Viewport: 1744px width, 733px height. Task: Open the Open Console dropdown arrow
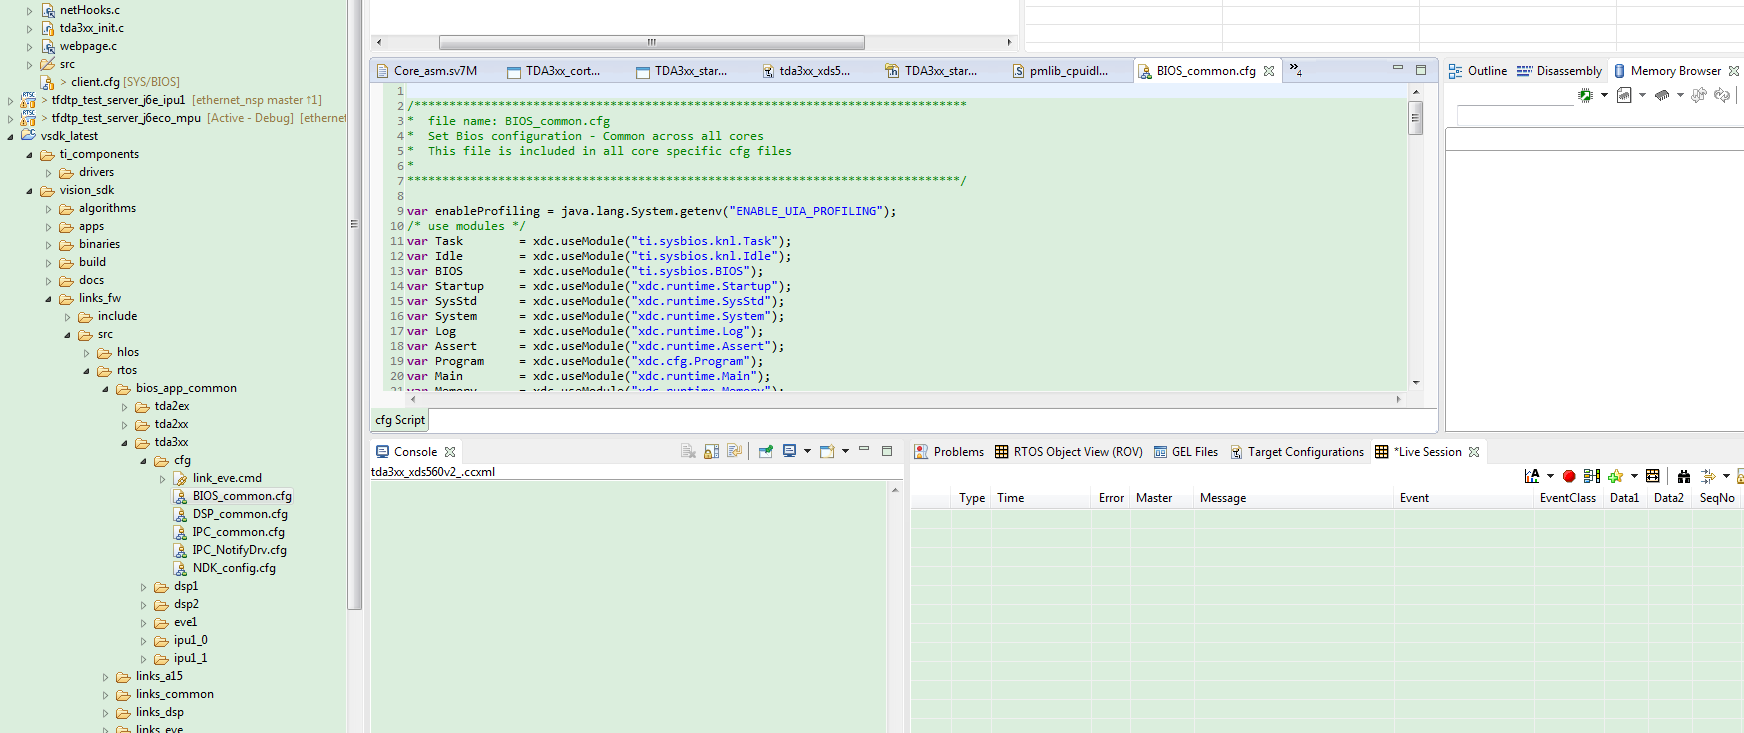click(845, 451)
